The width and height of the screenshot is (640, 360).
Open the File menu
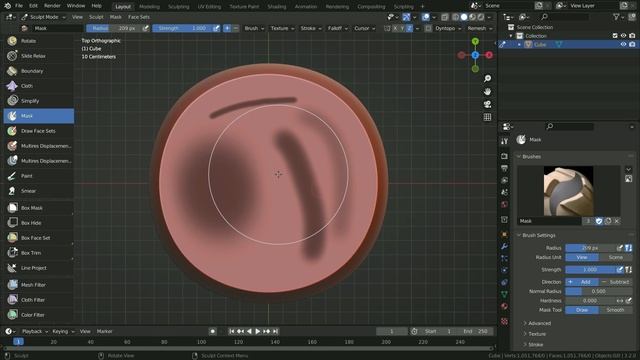point(19,6)
